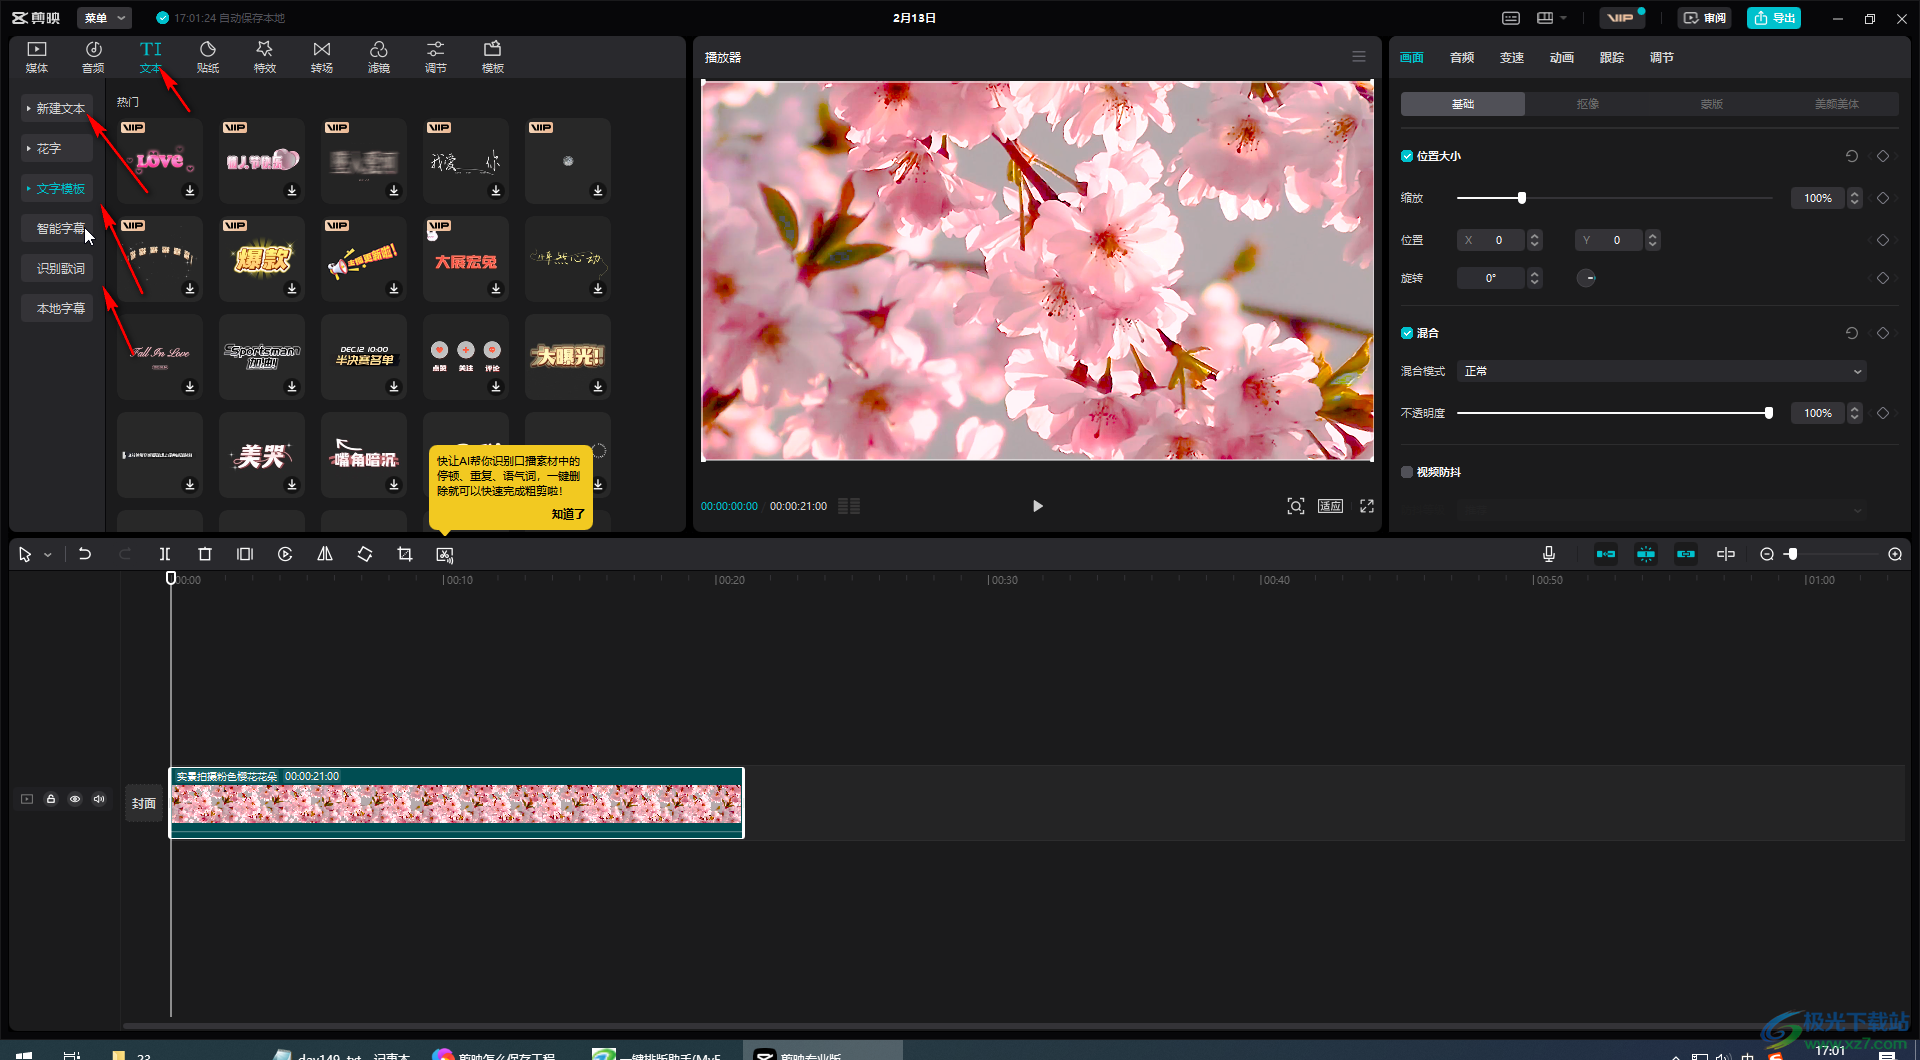Adjust the 缩放 percentage stepper

click(x=1855, y=198)
